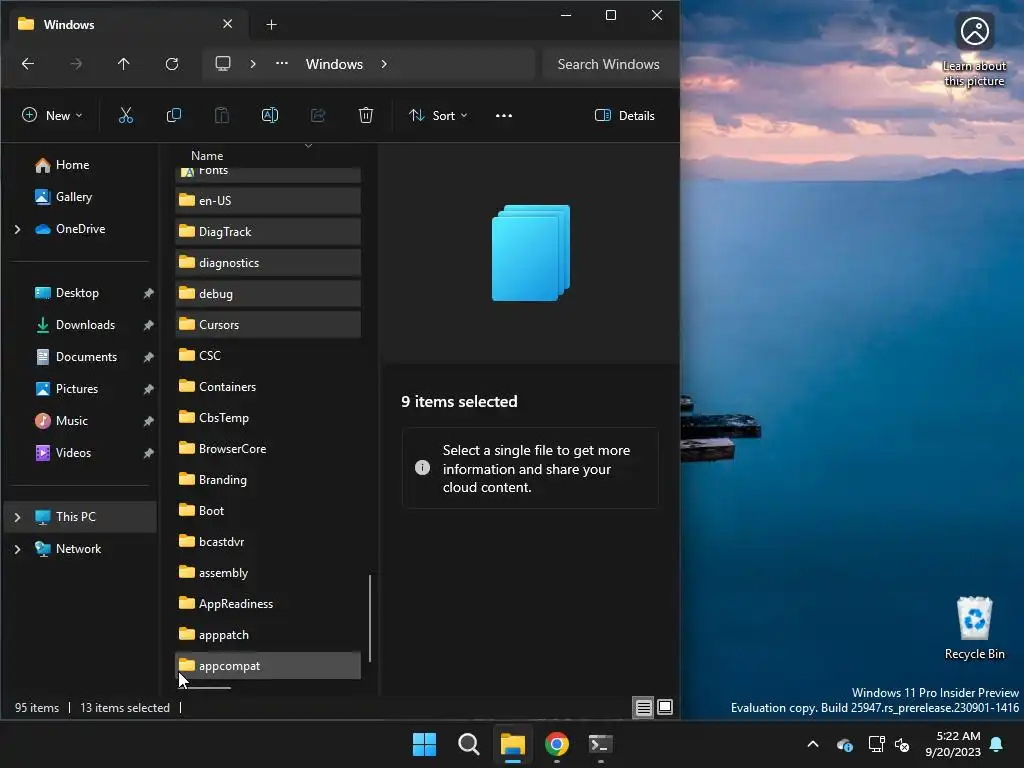Click Windows breadcrumb in address bar
Viewport: 1024px width, 768px height.
(x=334, y=64)
